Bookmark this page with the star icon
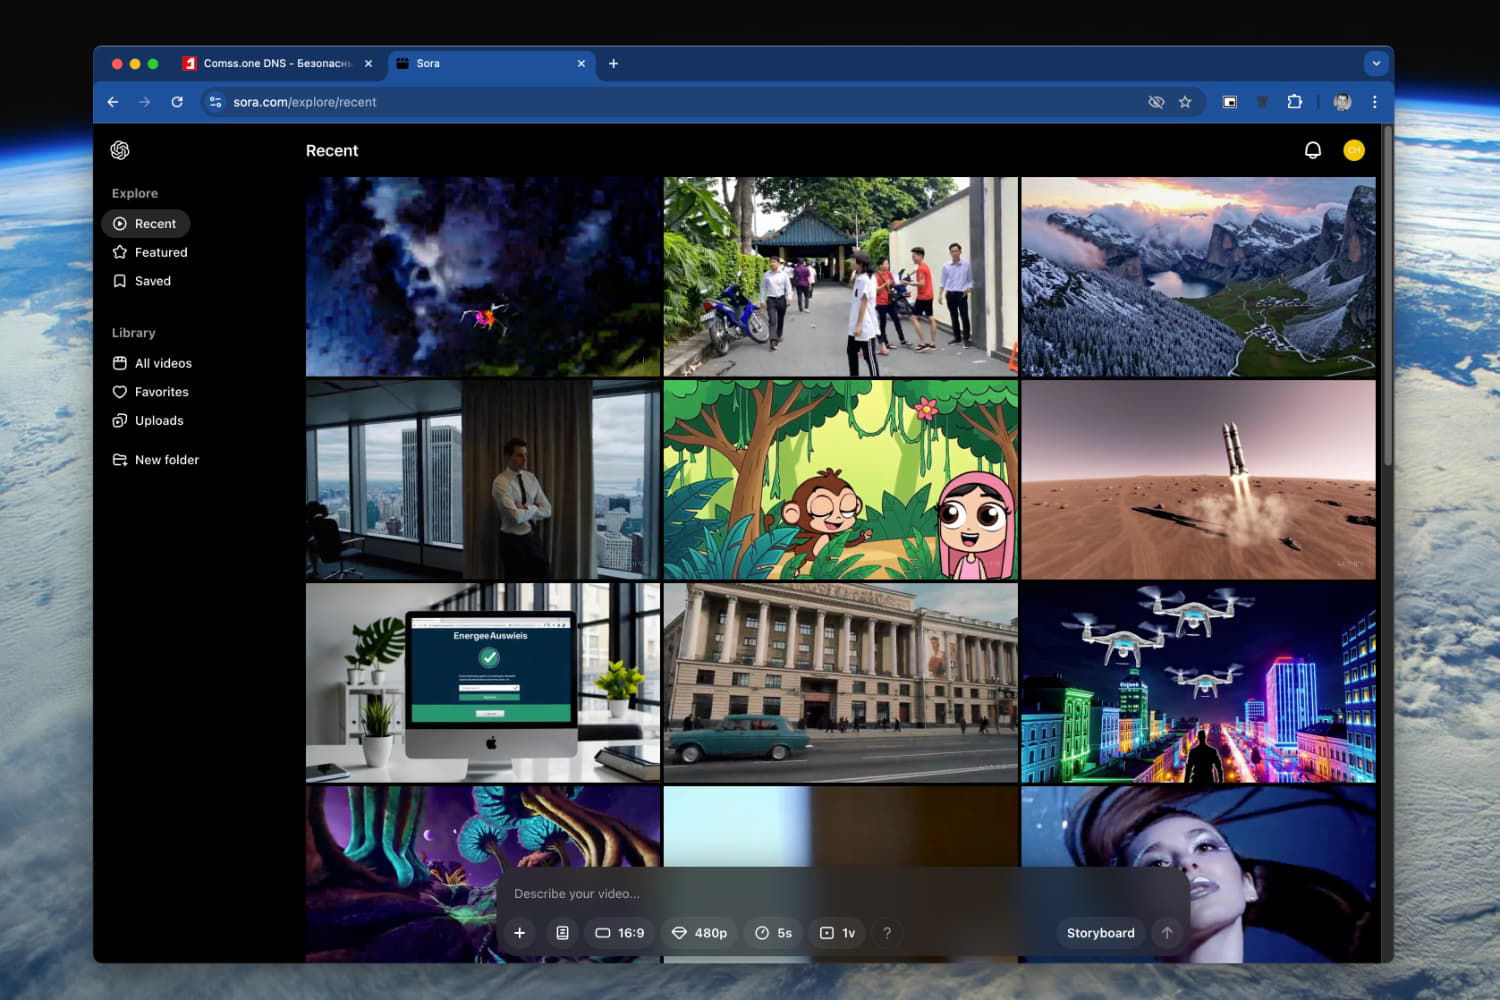 1185,102
